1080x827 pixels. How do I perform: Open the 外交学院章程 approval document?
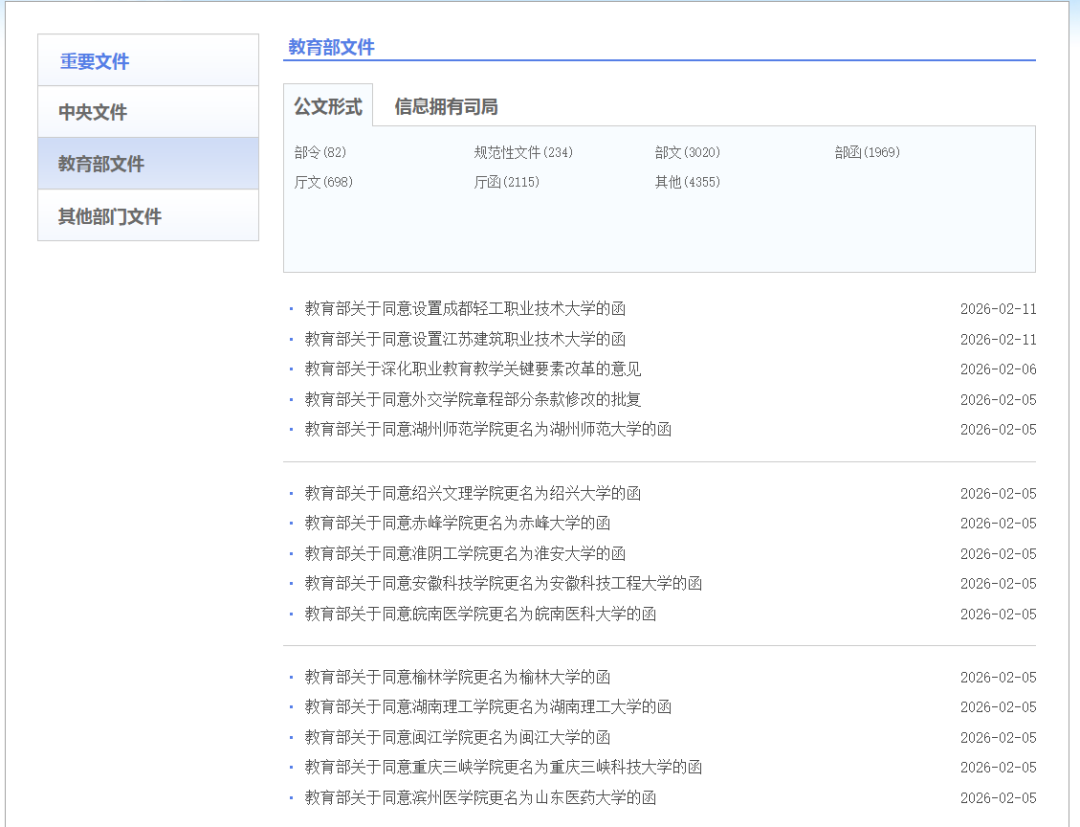(x=473, y=399)
